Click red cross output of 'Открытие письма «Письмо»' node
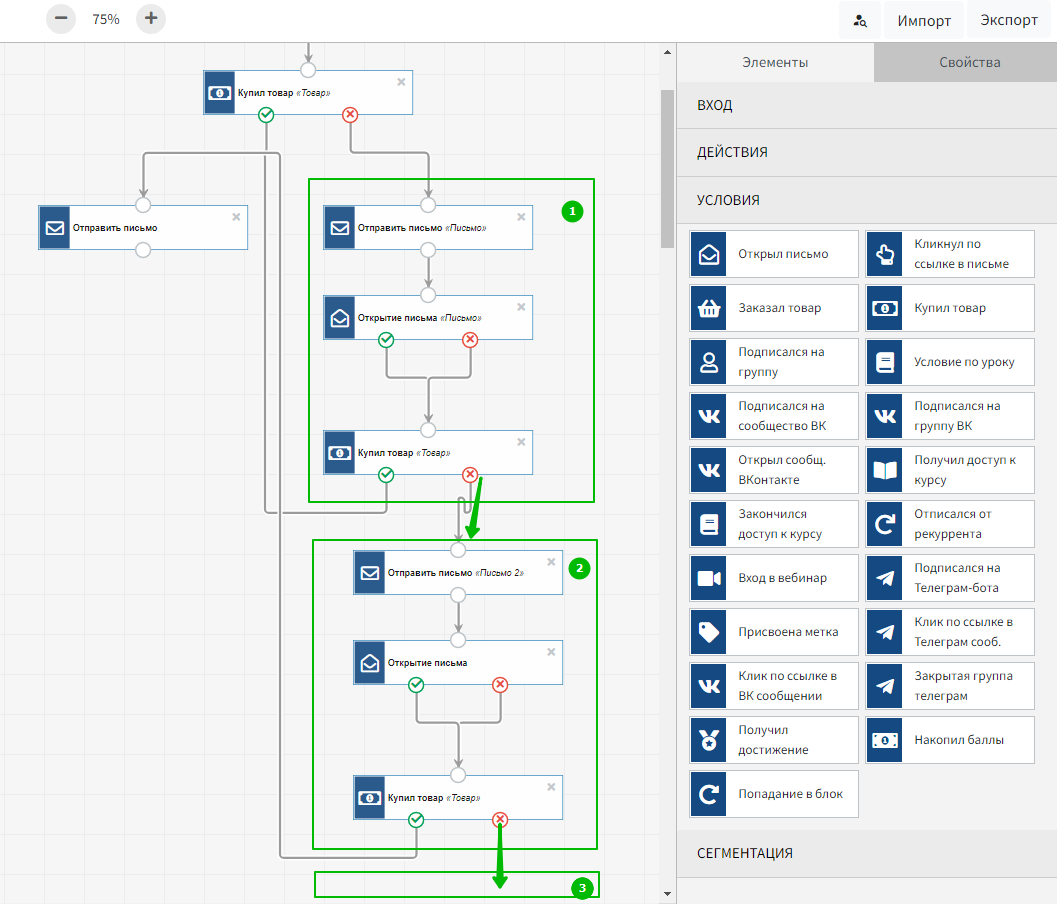This screenshot has height=904, width=1057. click(470, 340)
